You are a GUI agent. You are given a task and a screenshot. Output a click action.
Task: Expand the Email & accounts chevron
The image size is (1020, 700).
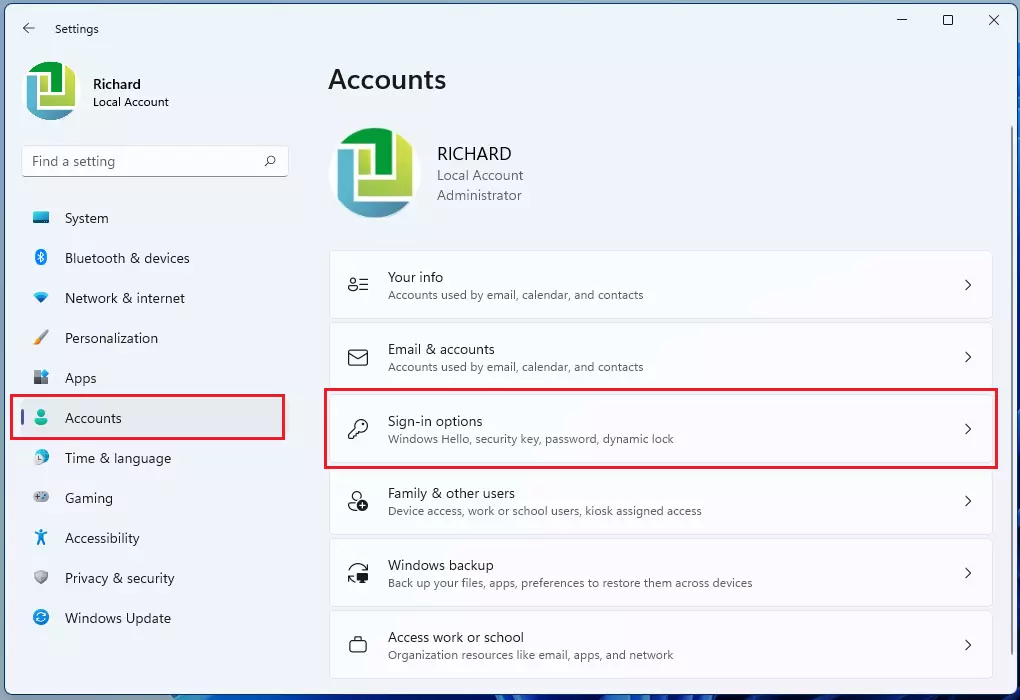tap(968, 357)
